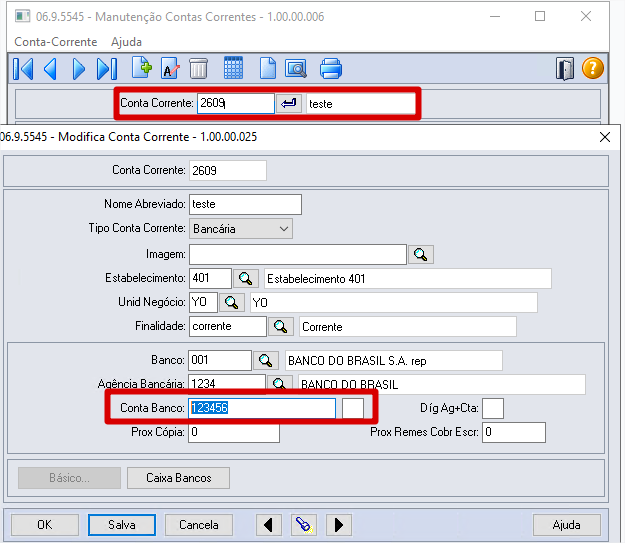The height and width of the screenshot is (543, 625).
Task: Click the exit door icon
Action: [x=564, y=69]
